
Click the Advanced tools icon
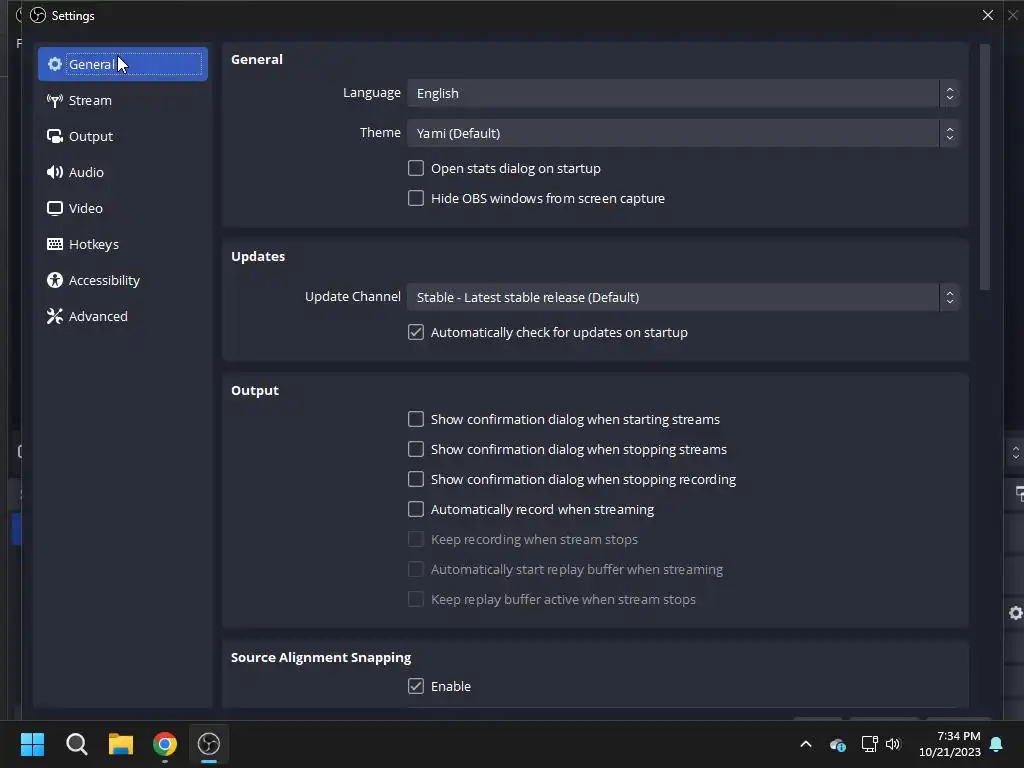(x=55, y=316)
